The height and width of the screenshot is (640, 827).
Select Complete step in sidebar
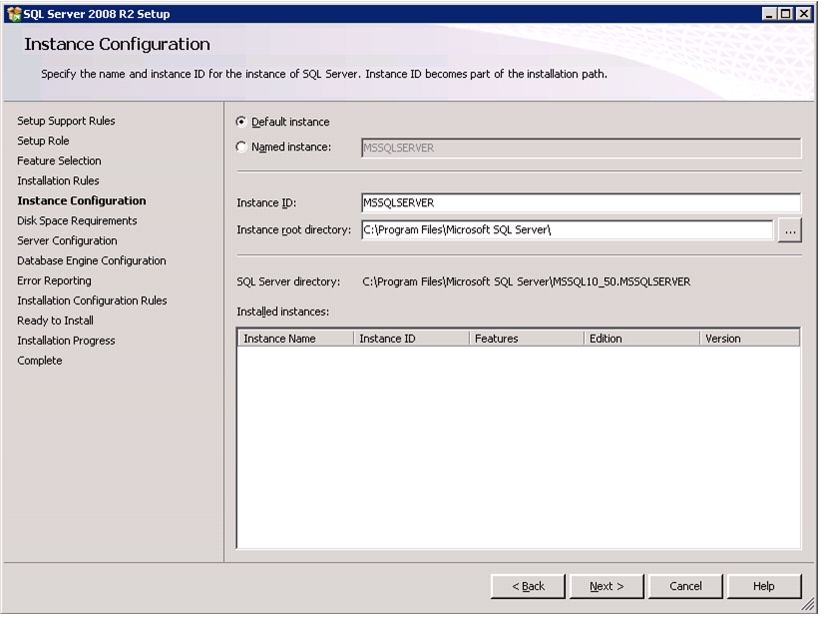(x=40, y=361)
